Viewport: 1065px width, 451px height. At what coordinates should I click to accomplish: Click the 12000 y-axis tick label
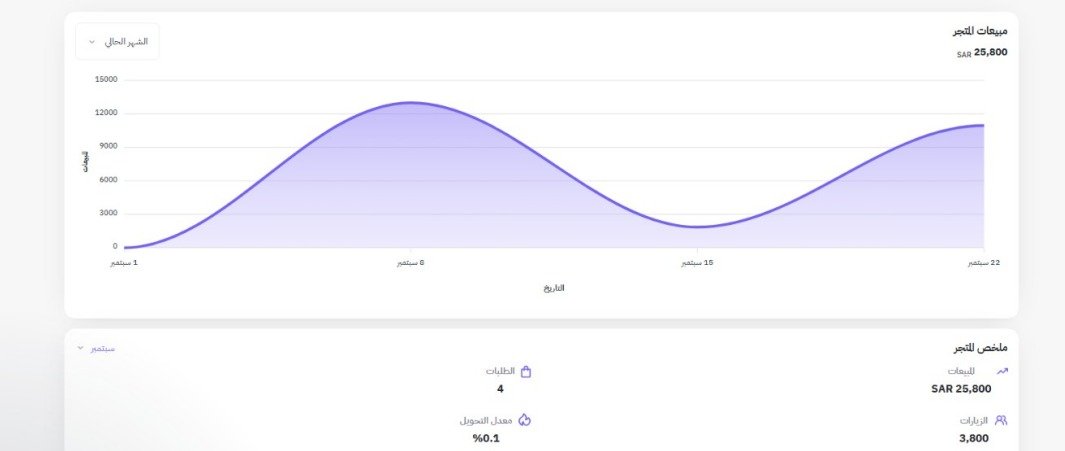point(106,113)
